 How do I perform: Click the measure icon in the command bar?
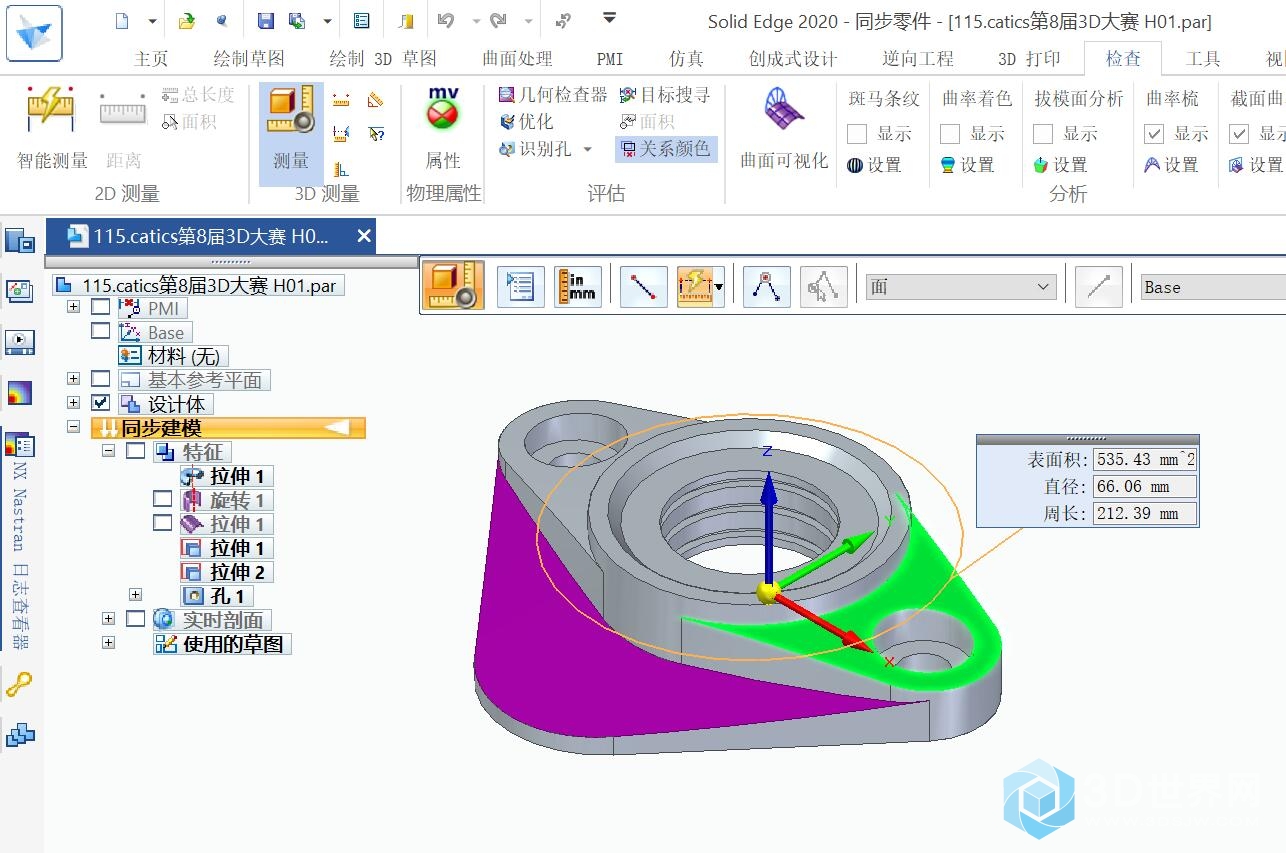click(x=454, y=286)
